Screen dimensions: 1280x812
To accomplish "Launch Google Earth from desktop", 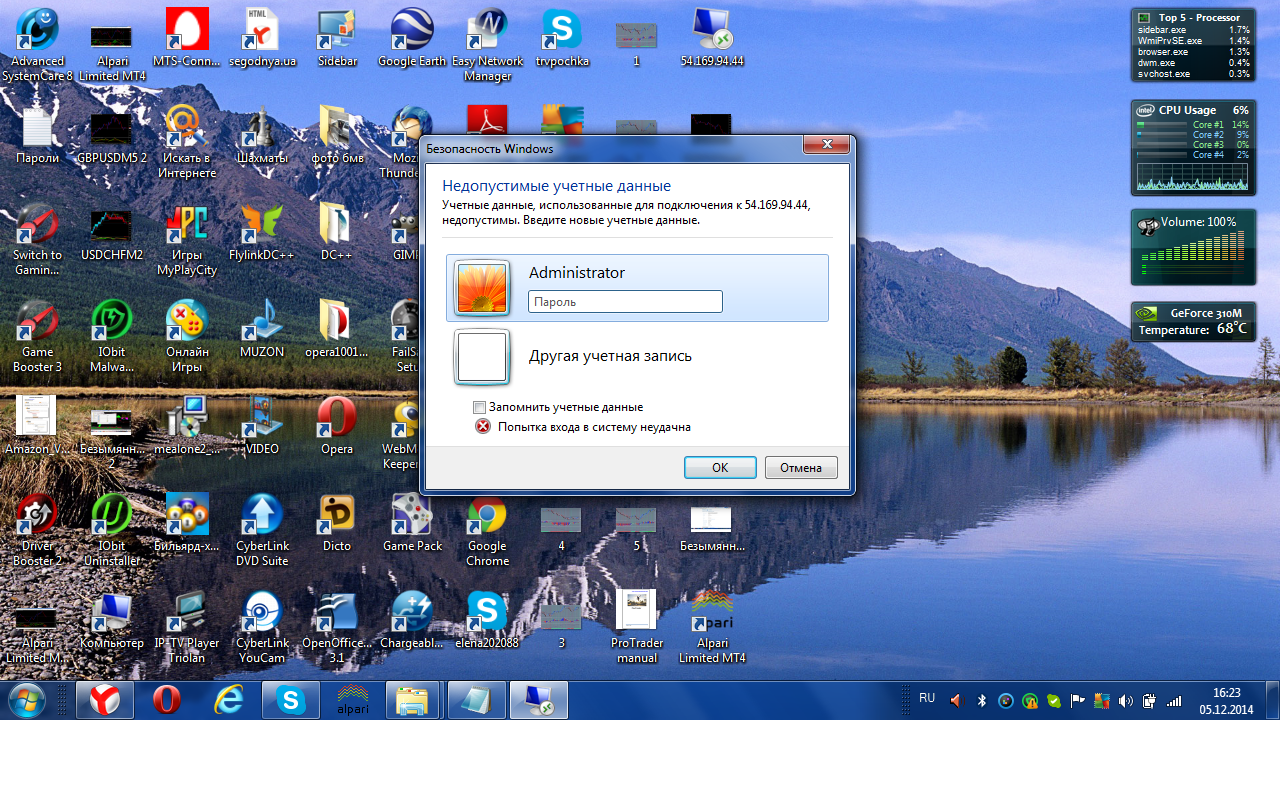I will click(x=412, y=40).
